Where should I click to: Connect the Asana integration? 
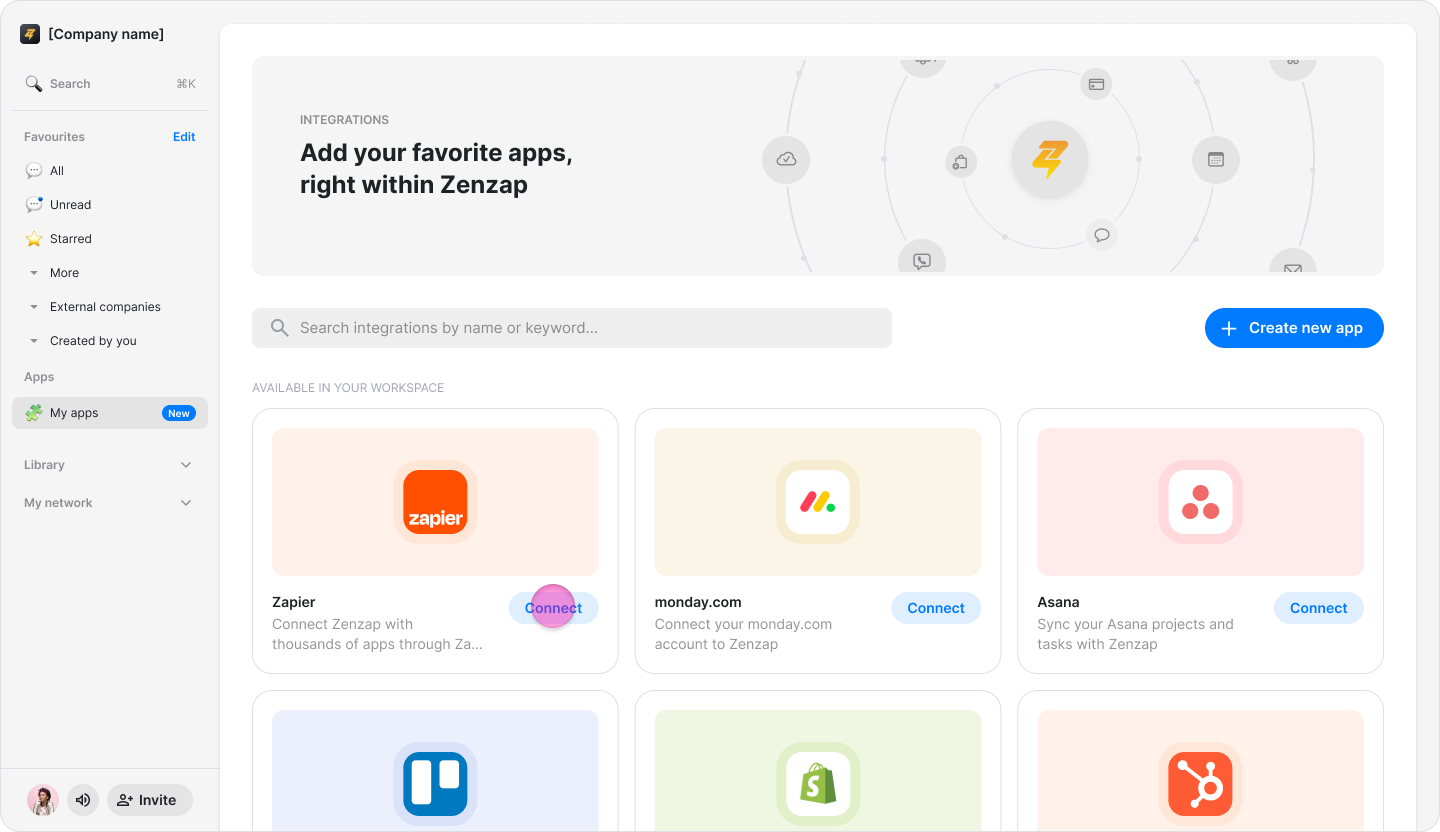click(x=1319, y=608)
